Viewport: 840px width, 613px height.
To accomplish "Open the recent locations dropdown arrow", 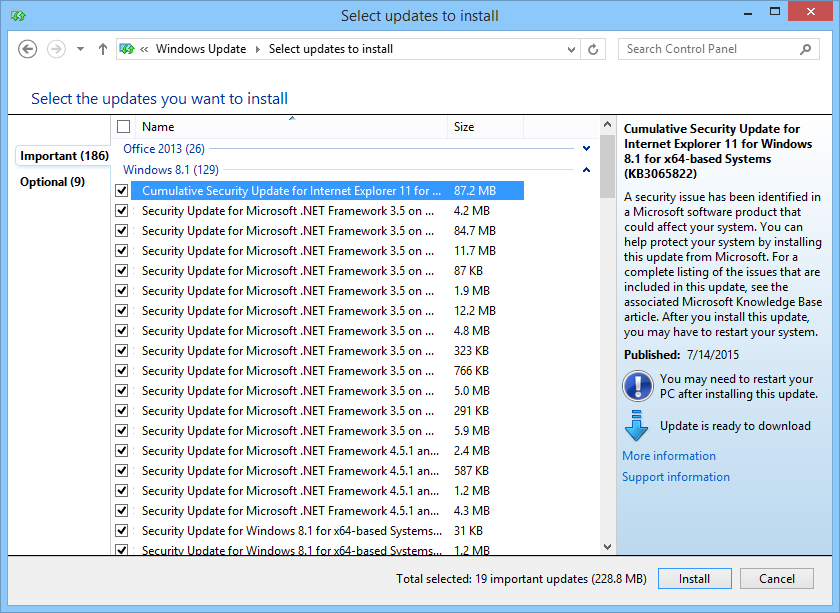I will [x=80, y=49].
